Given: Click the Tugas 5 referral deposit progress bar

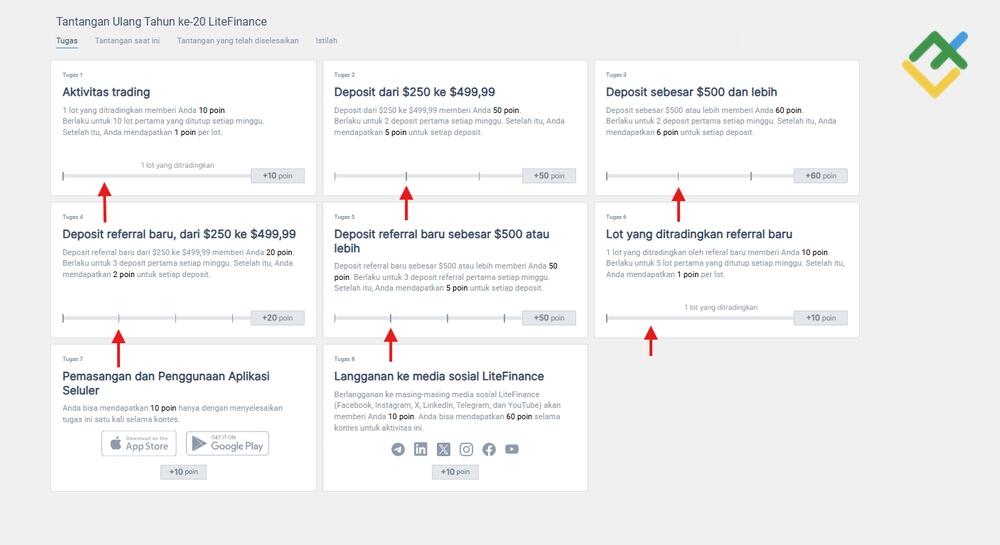Looking at the screenshot, I should 428,318.
